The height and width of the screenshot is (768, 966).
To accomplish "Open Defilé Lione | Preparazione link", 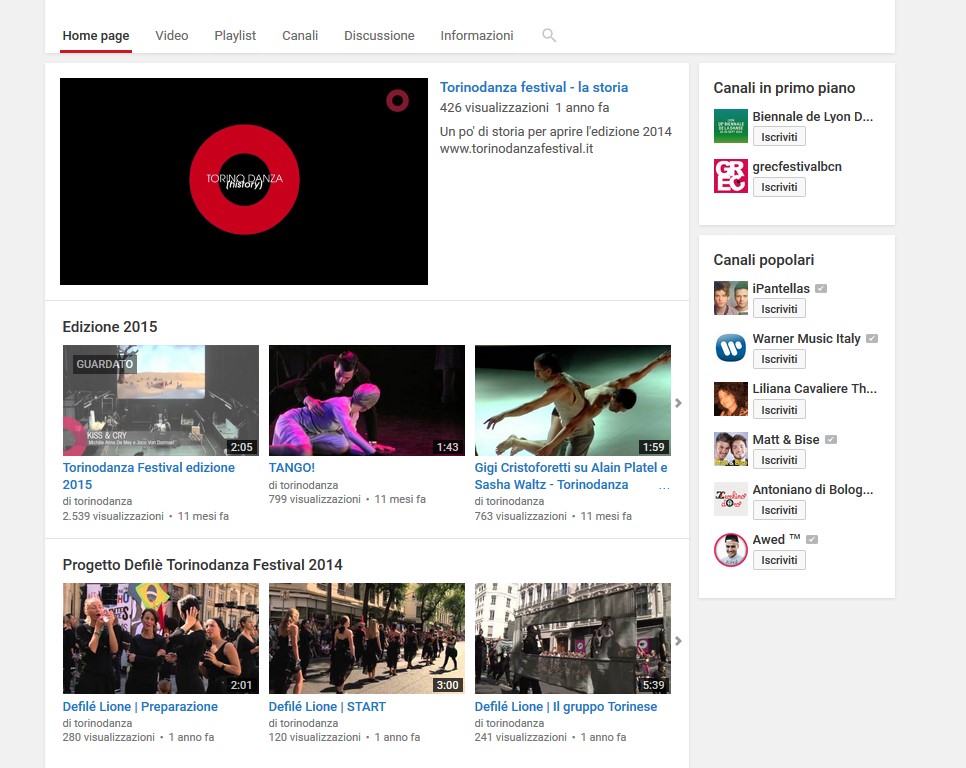I will [x=140, y=706].
